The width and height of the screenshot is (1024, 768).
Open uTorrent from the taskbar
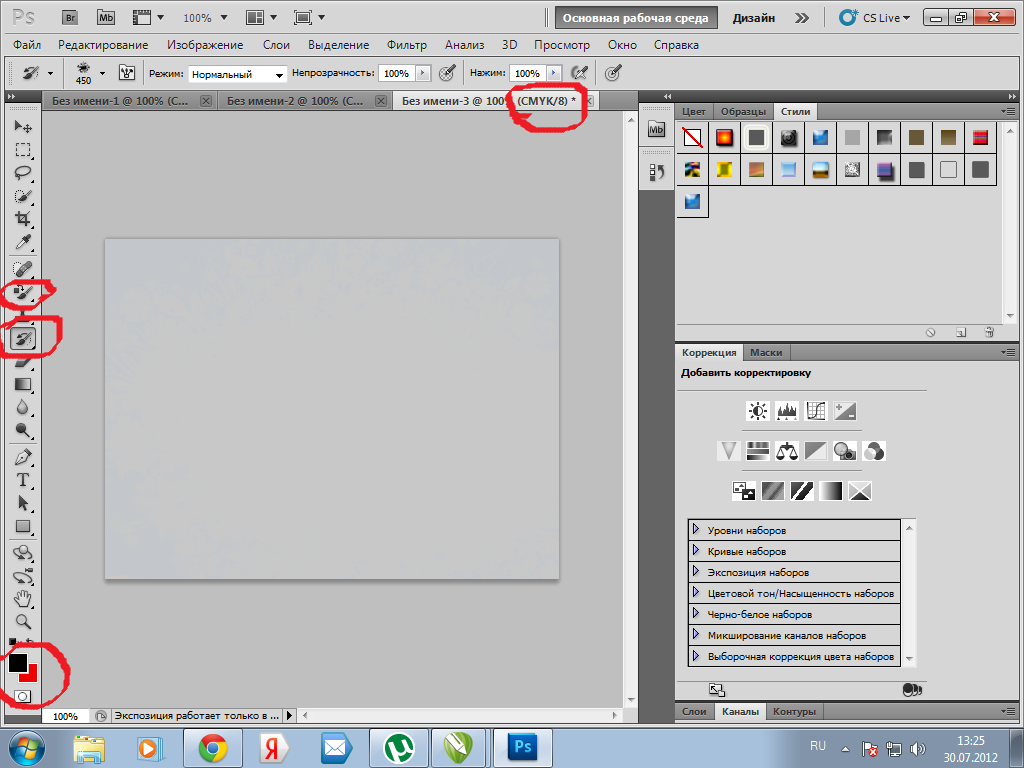coord(399,748)
